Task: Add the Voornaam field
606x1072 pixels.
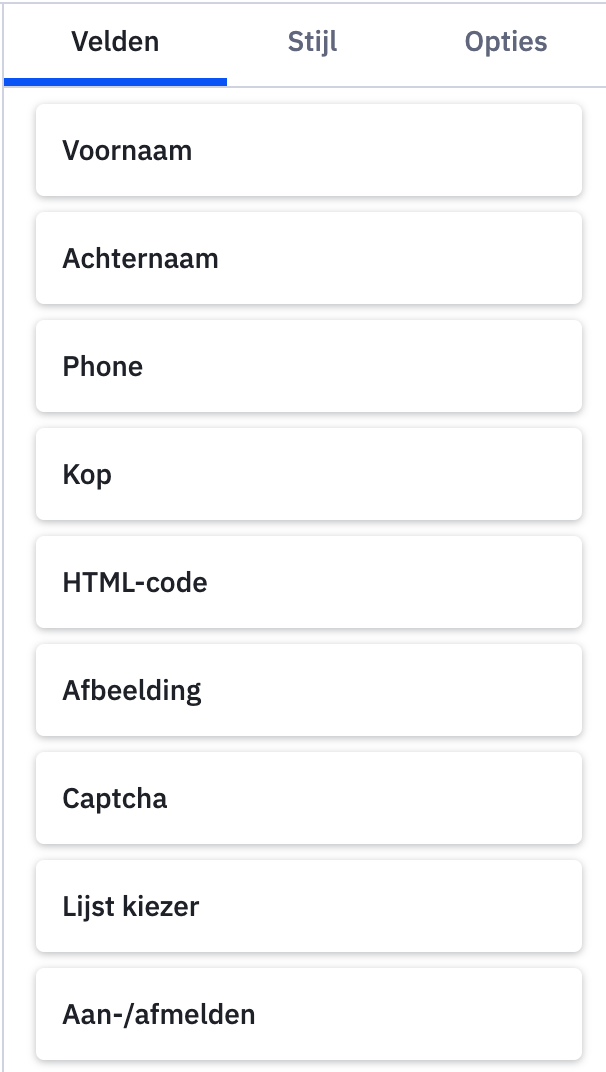Action: [308, 151]
